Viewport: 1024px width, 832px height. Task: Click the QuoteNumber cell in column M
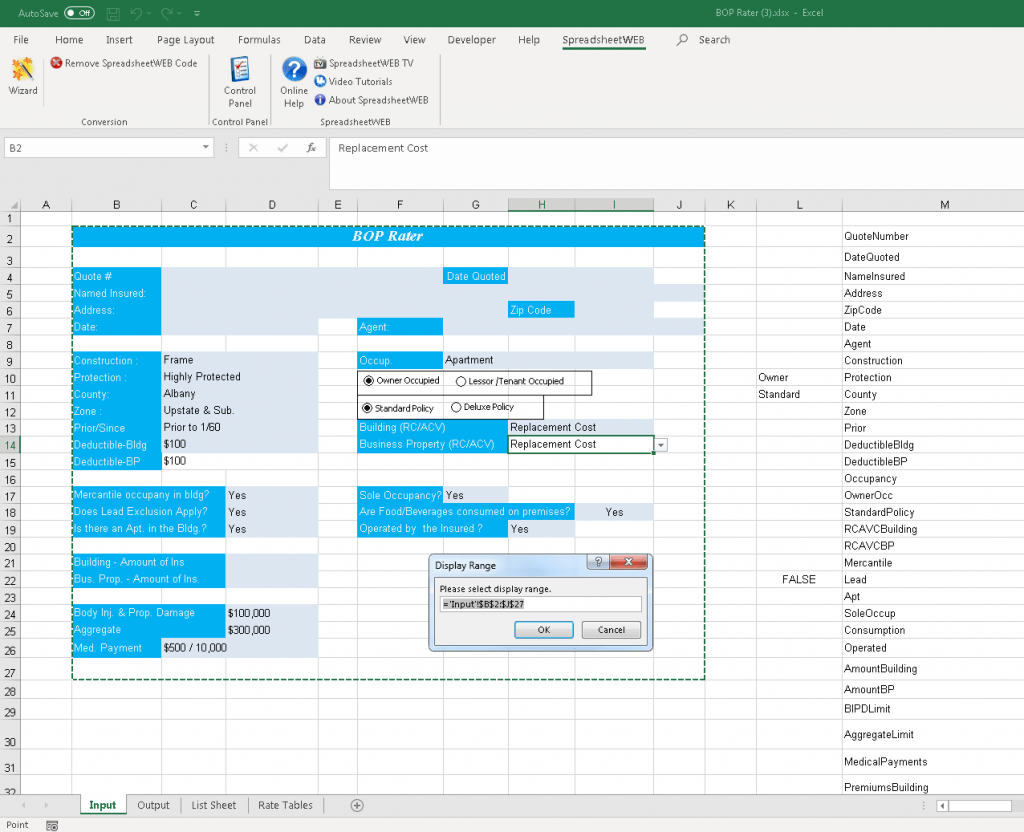(933, 236)
